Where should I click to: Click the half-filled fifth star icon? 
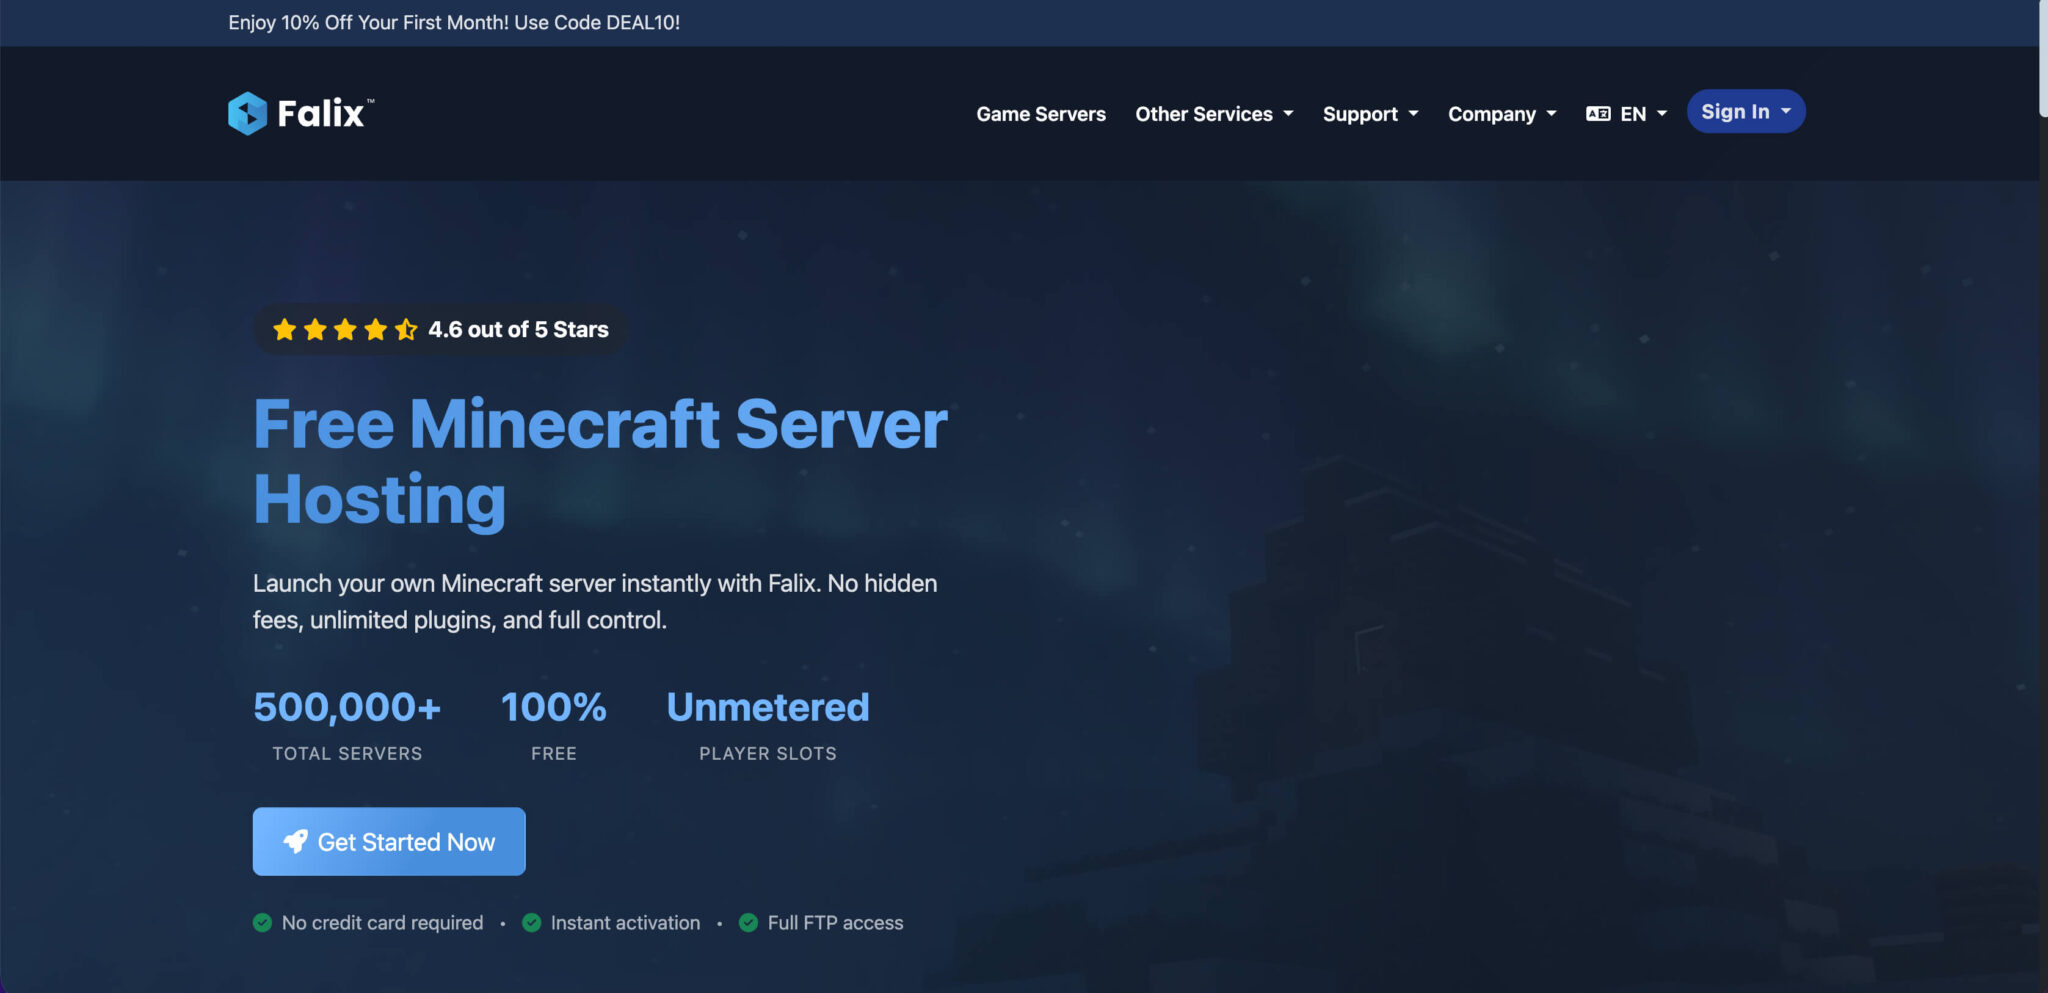tap(406, 329)
